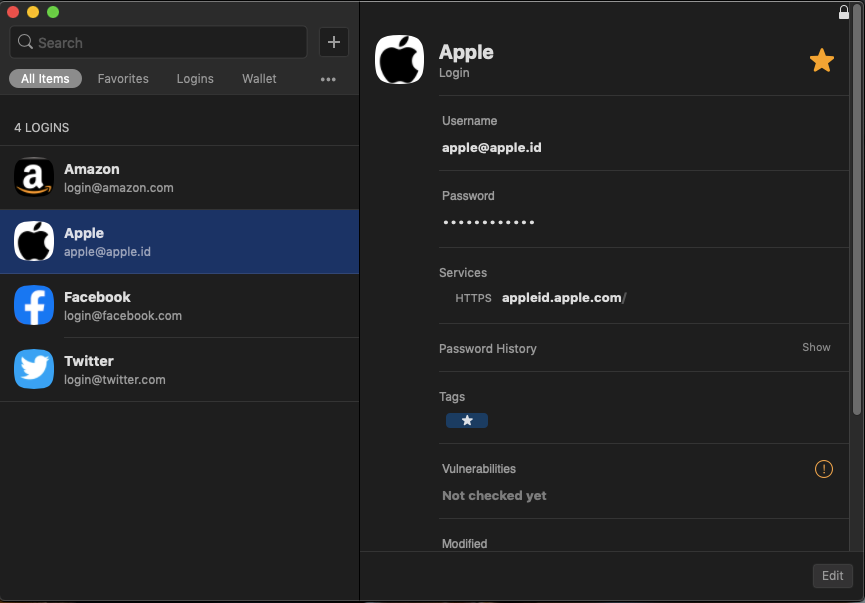Switch to the Favorites tab
This screenshot has width=865, height=603.
pyautogui.click(x=123, y=79)
